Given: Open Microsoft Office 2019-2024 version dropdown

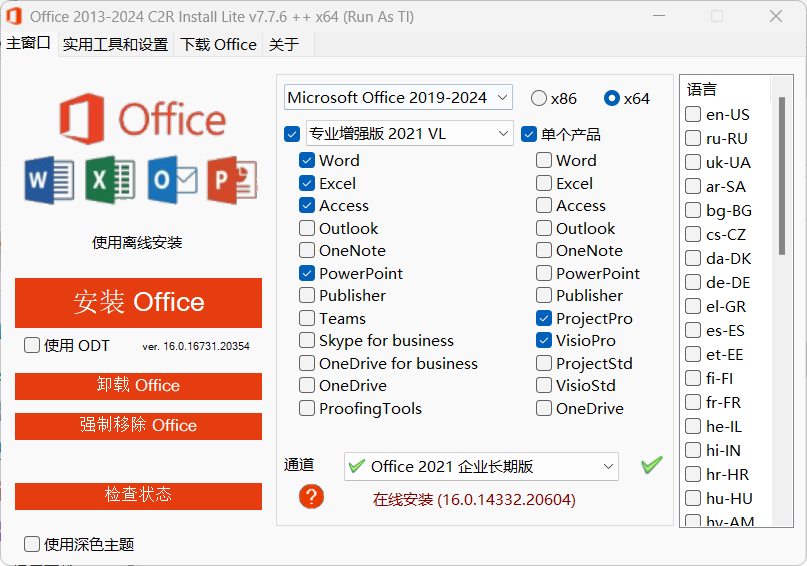Looking at the screenshot, I should (x=398, y=97).
